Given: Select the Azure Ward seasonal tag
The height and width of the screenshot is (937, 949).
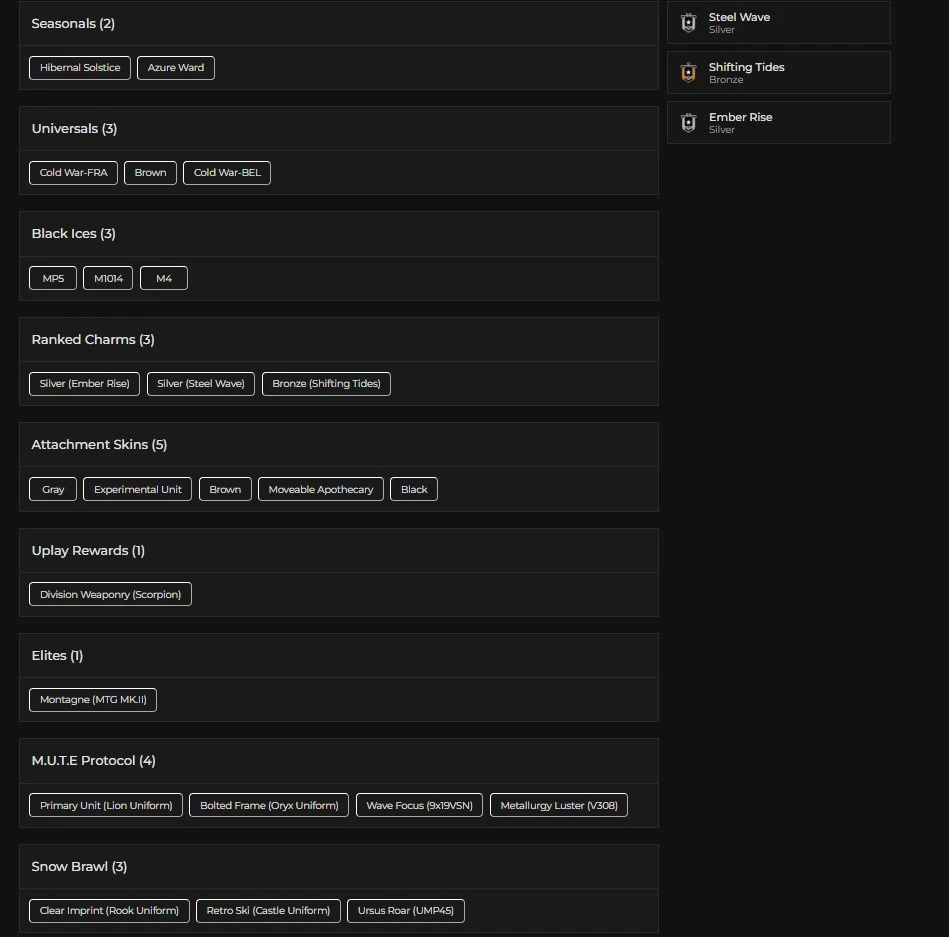Looking at the screenshot, I should click(176, 68).
